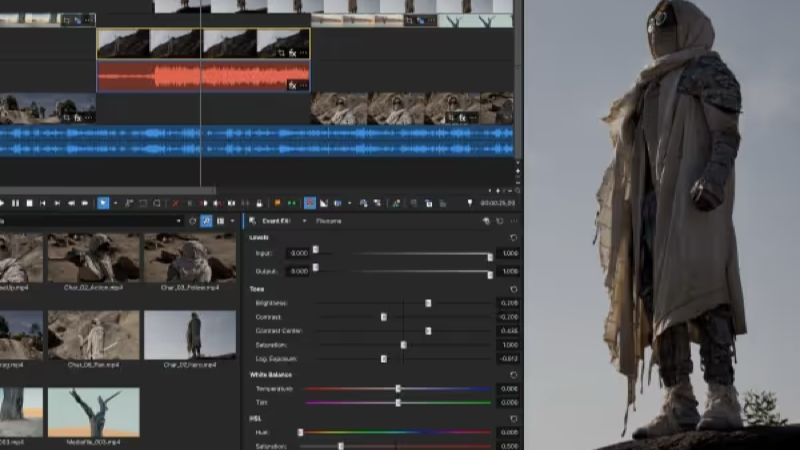Click the Temperature value field 0.000
Image resolution: width=800 pixels, height=450 pixels.
(509, 389)
